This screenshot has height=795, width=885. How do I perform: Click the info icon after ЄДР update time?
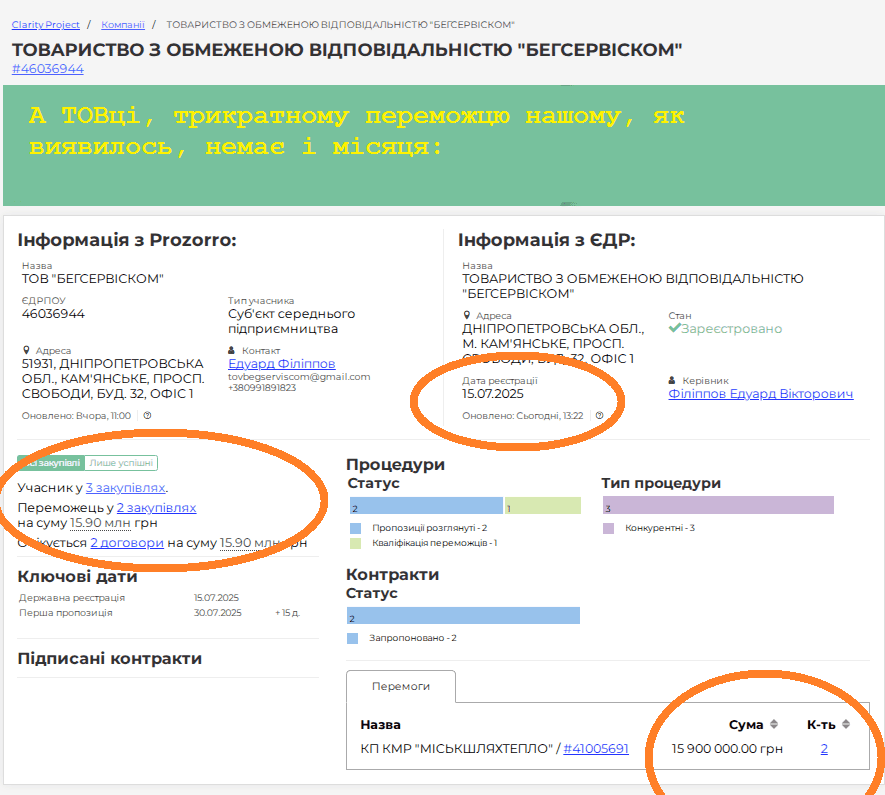pyautogui.click(x=599, y=415)
